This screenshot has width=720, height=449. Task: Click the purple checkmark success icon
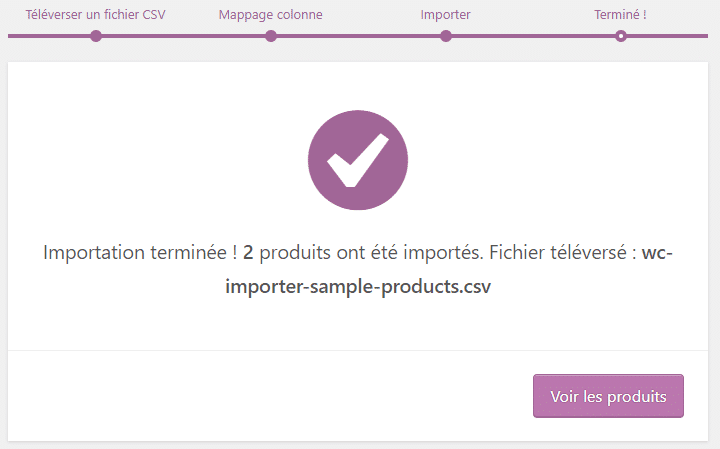[358, 160]
